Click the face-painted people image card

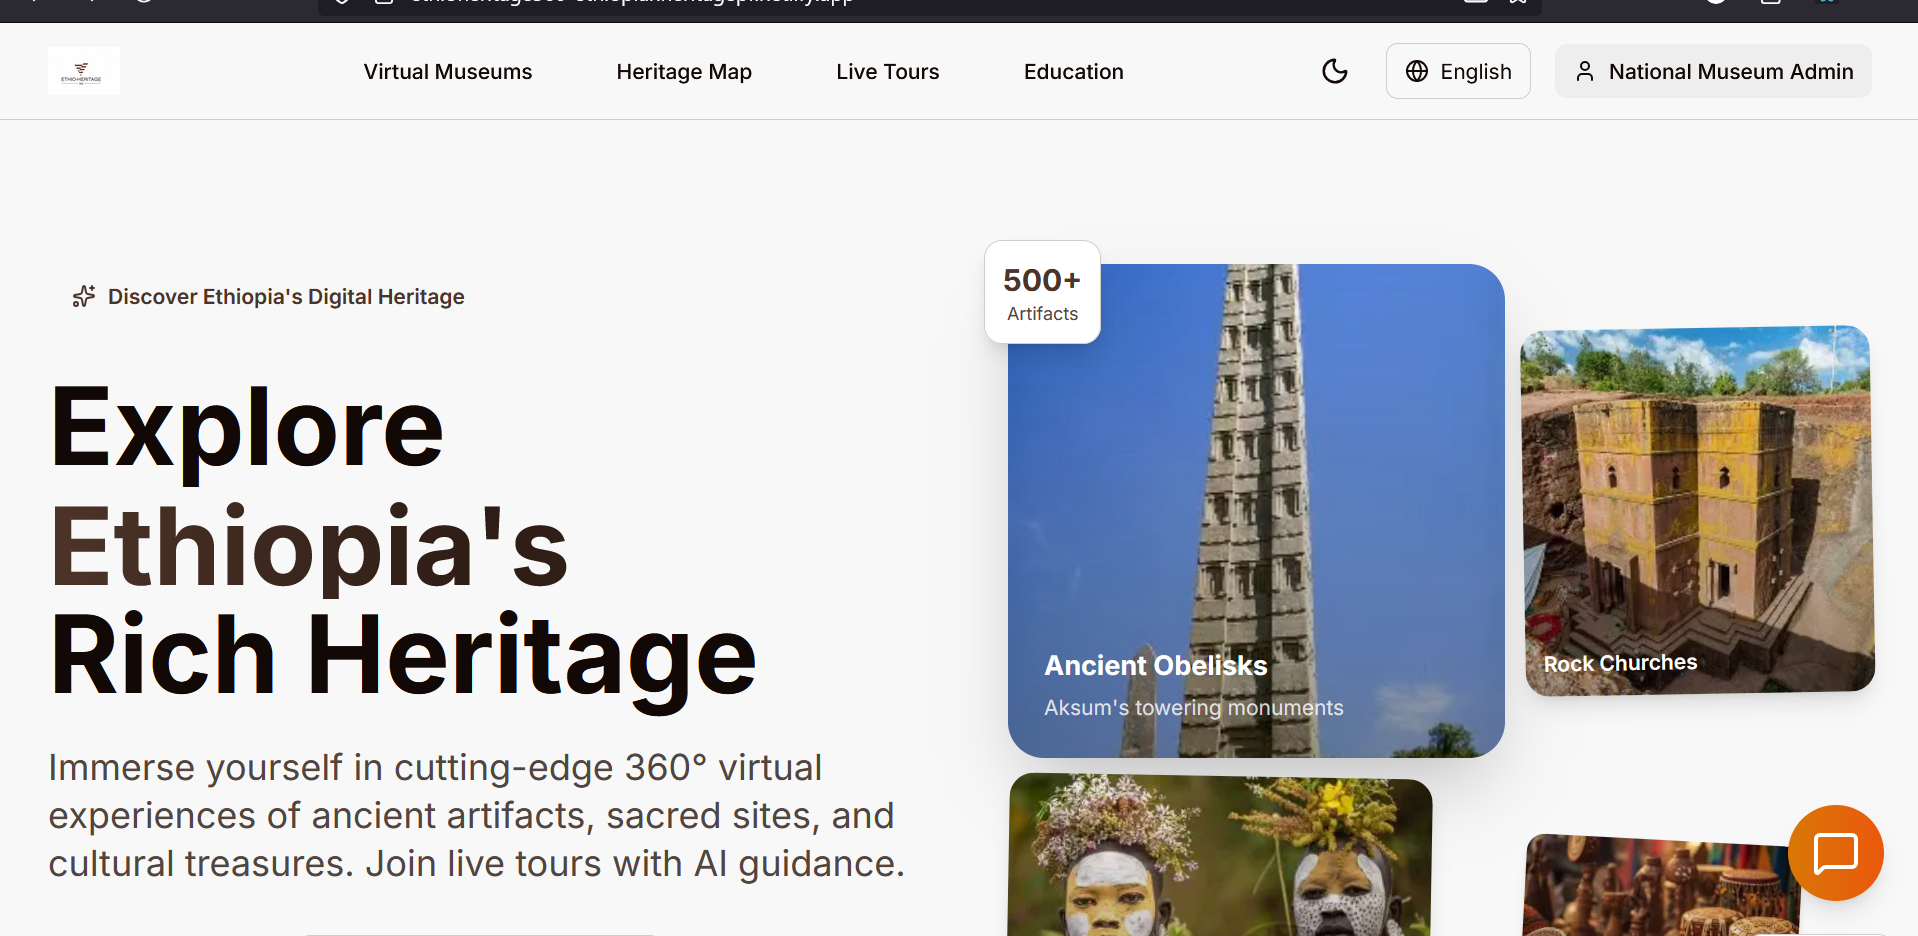click(x=1220, y=855)
